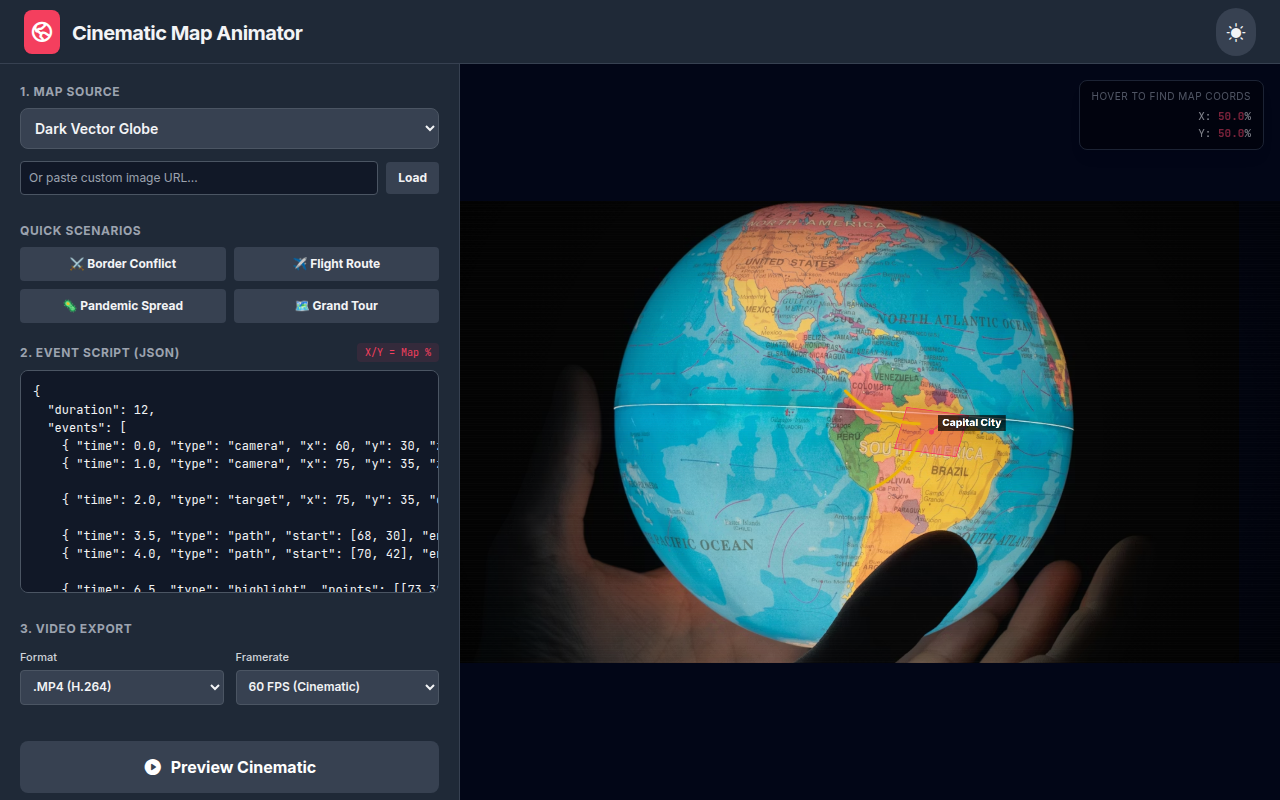This screenshot has height=800, width=1280.
Task: Select the Pandemic Spread quick scenario
Action: pos(122,305)
